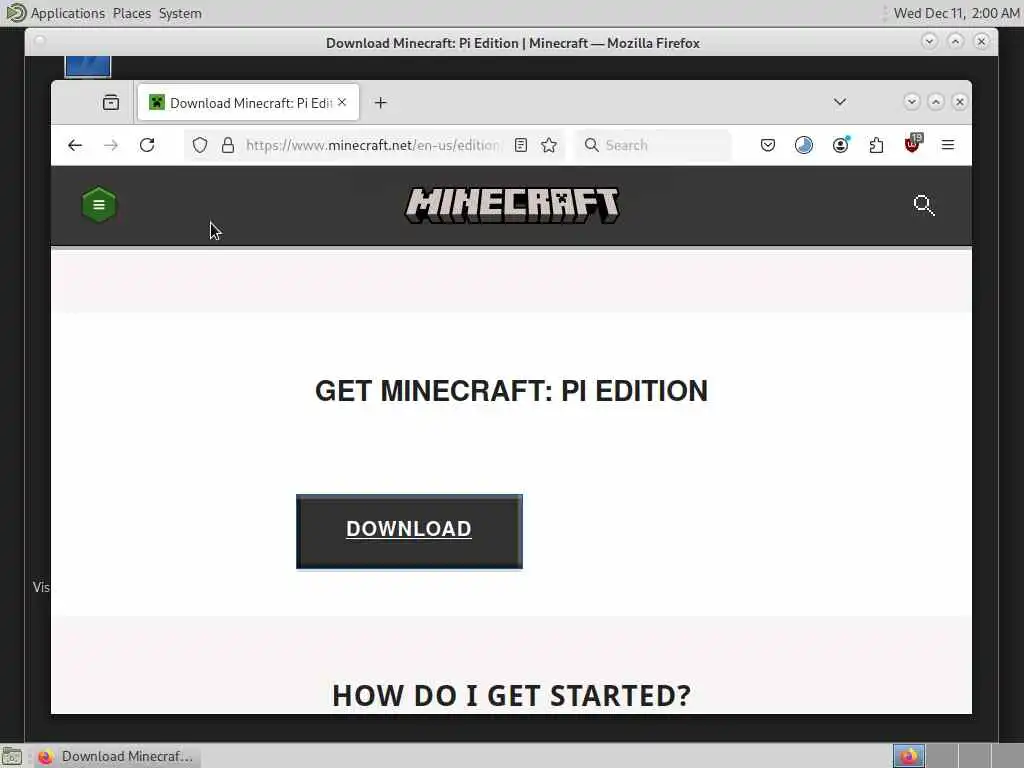
Task: Show site security lock information
Action: [x=228, y=145]
